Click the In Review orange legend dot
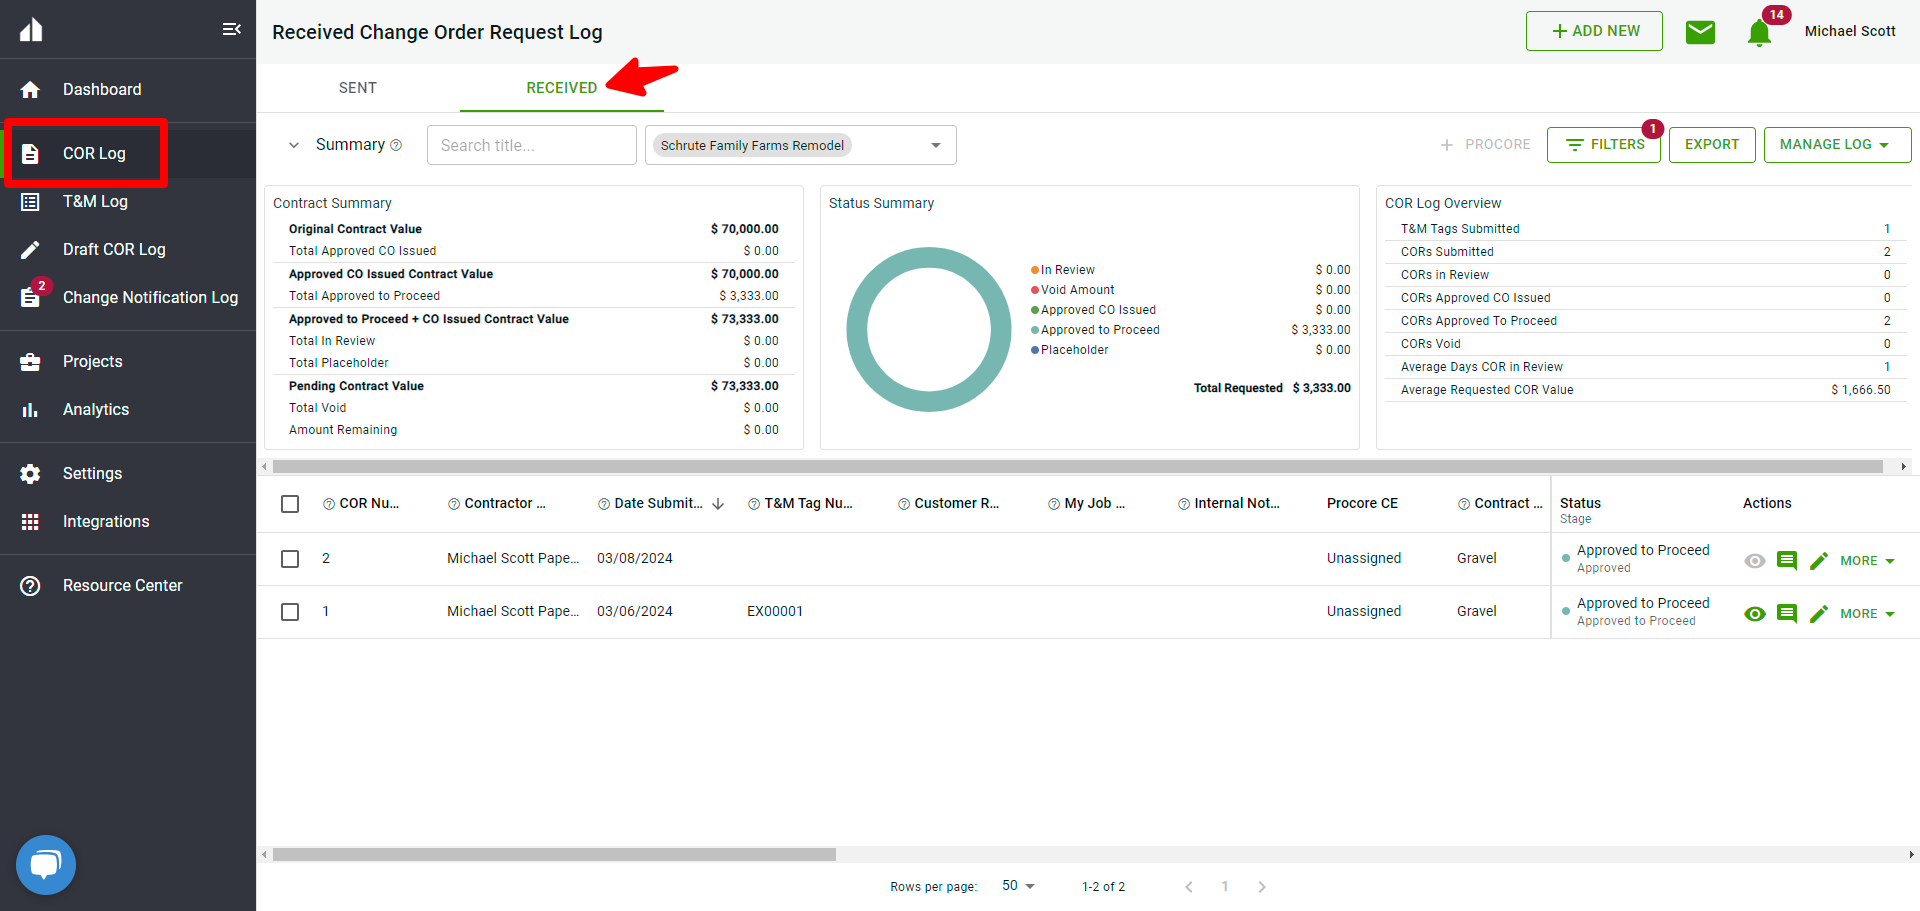 tap(1035, 270)
